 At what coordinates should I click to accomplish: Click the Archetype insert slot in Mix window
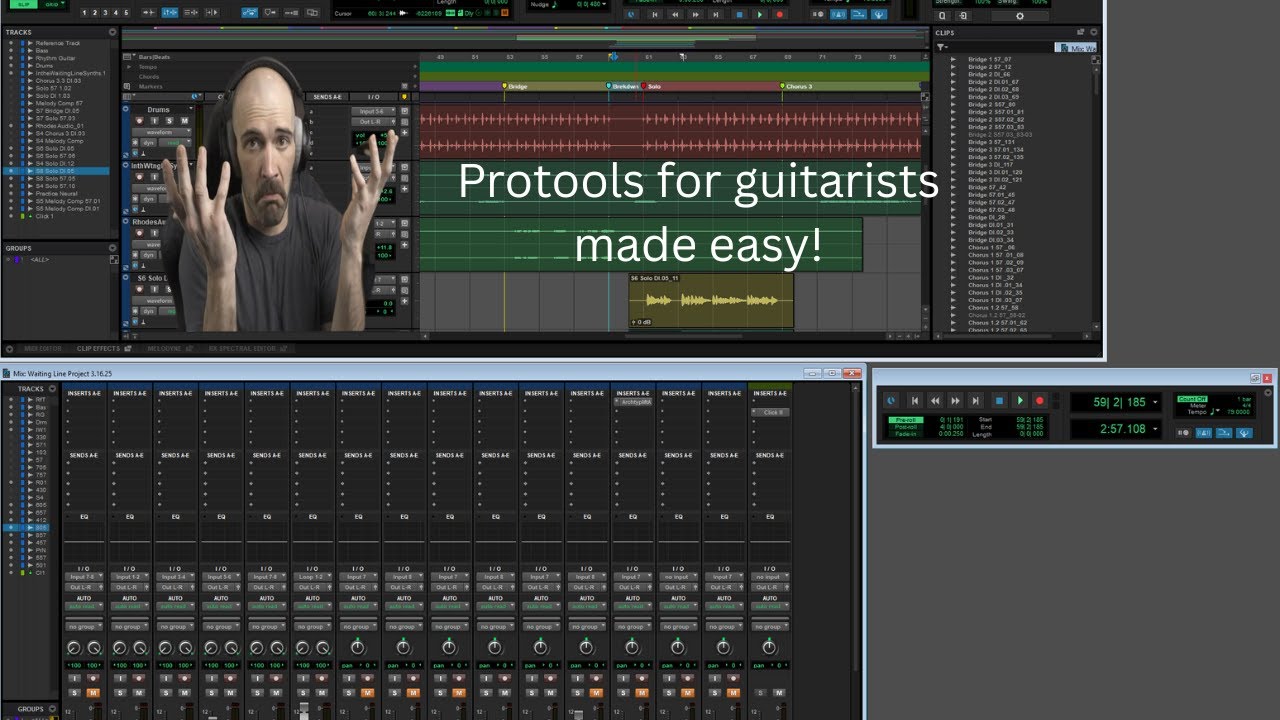(632, 402)
